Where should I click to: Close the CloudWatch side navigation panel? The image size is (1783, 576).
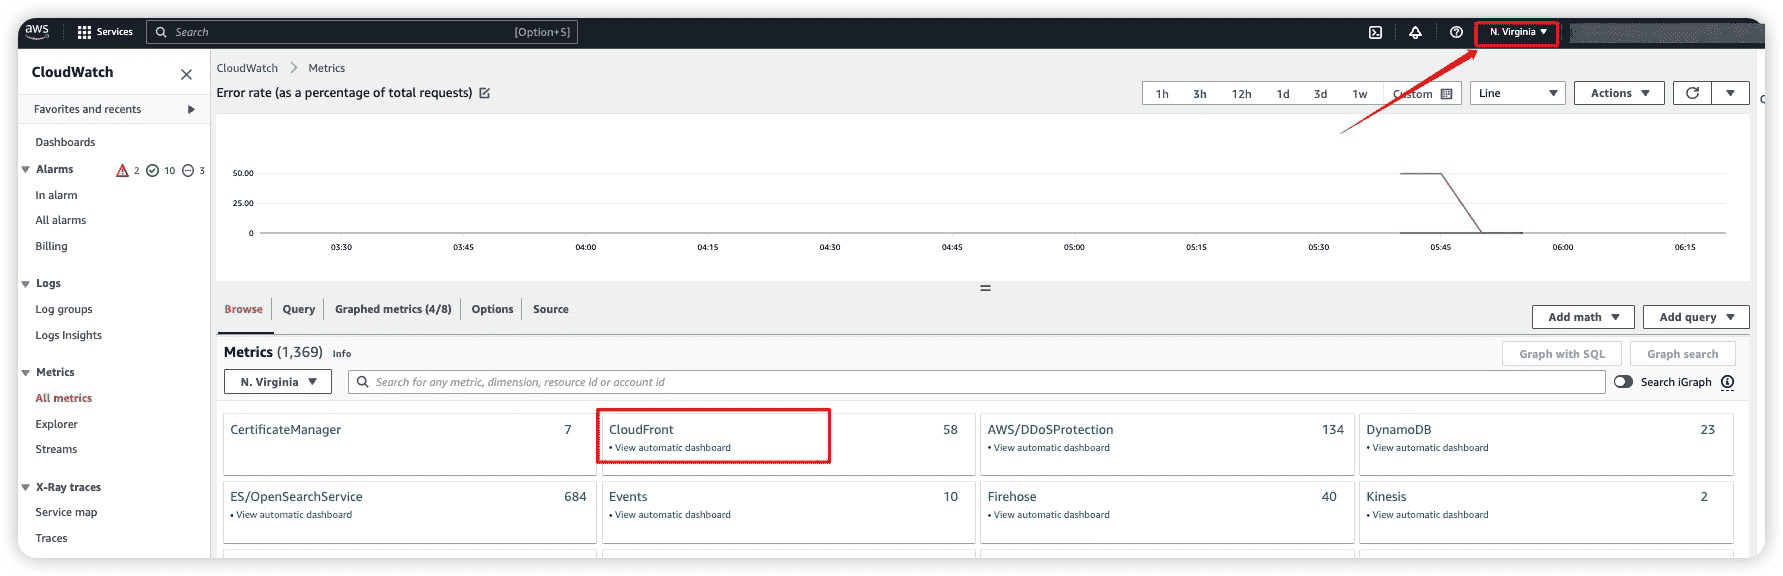tap(186, 74)
